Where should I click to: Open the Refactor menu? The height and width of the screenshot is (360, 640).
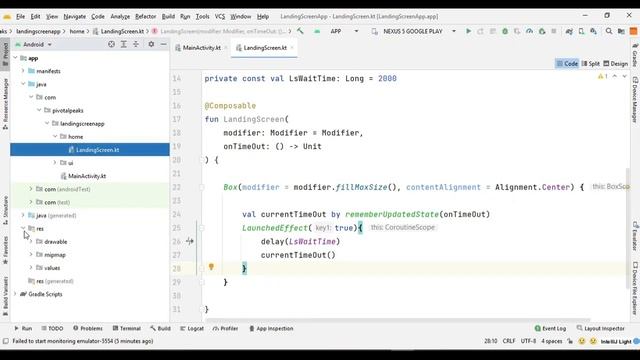point(145,16)
